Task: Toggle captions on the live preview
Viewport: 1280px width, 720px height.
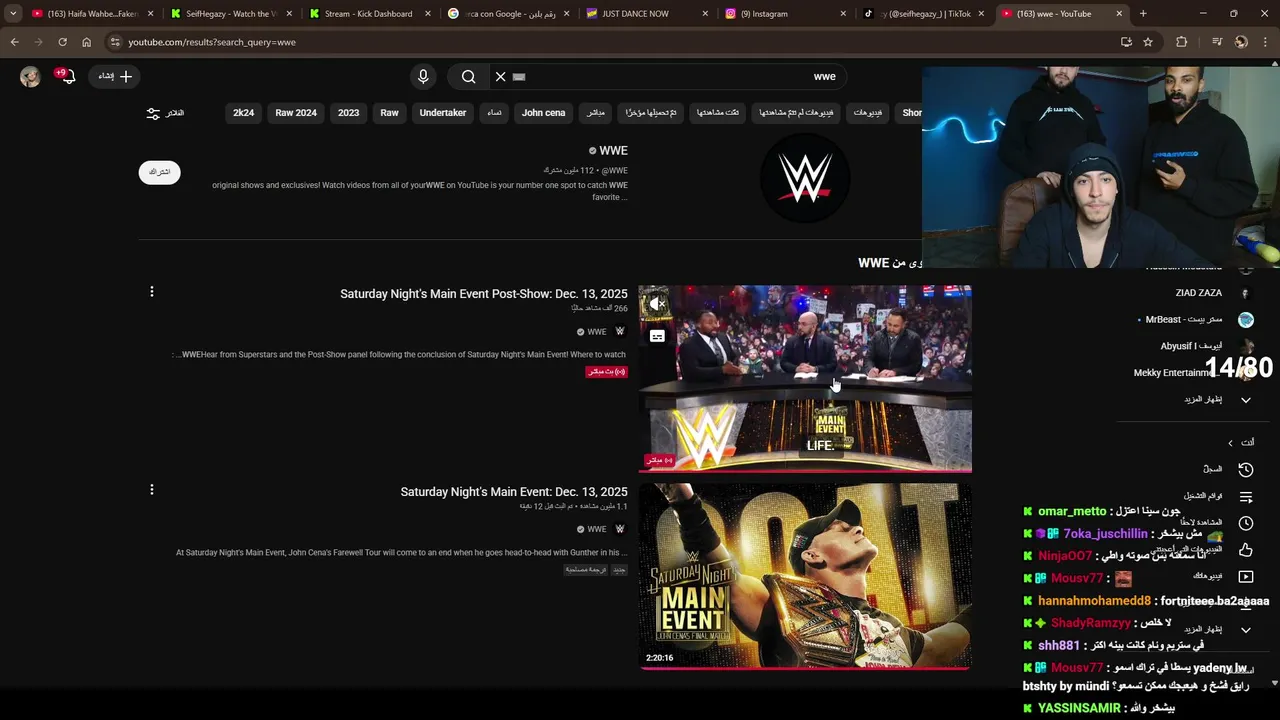Action: (657, 336)
